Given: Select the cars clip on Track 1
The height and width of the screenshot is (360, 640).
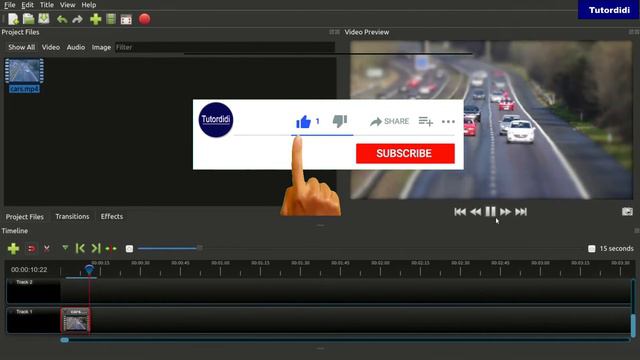Looking at the screenshot, I should [76, 320].
